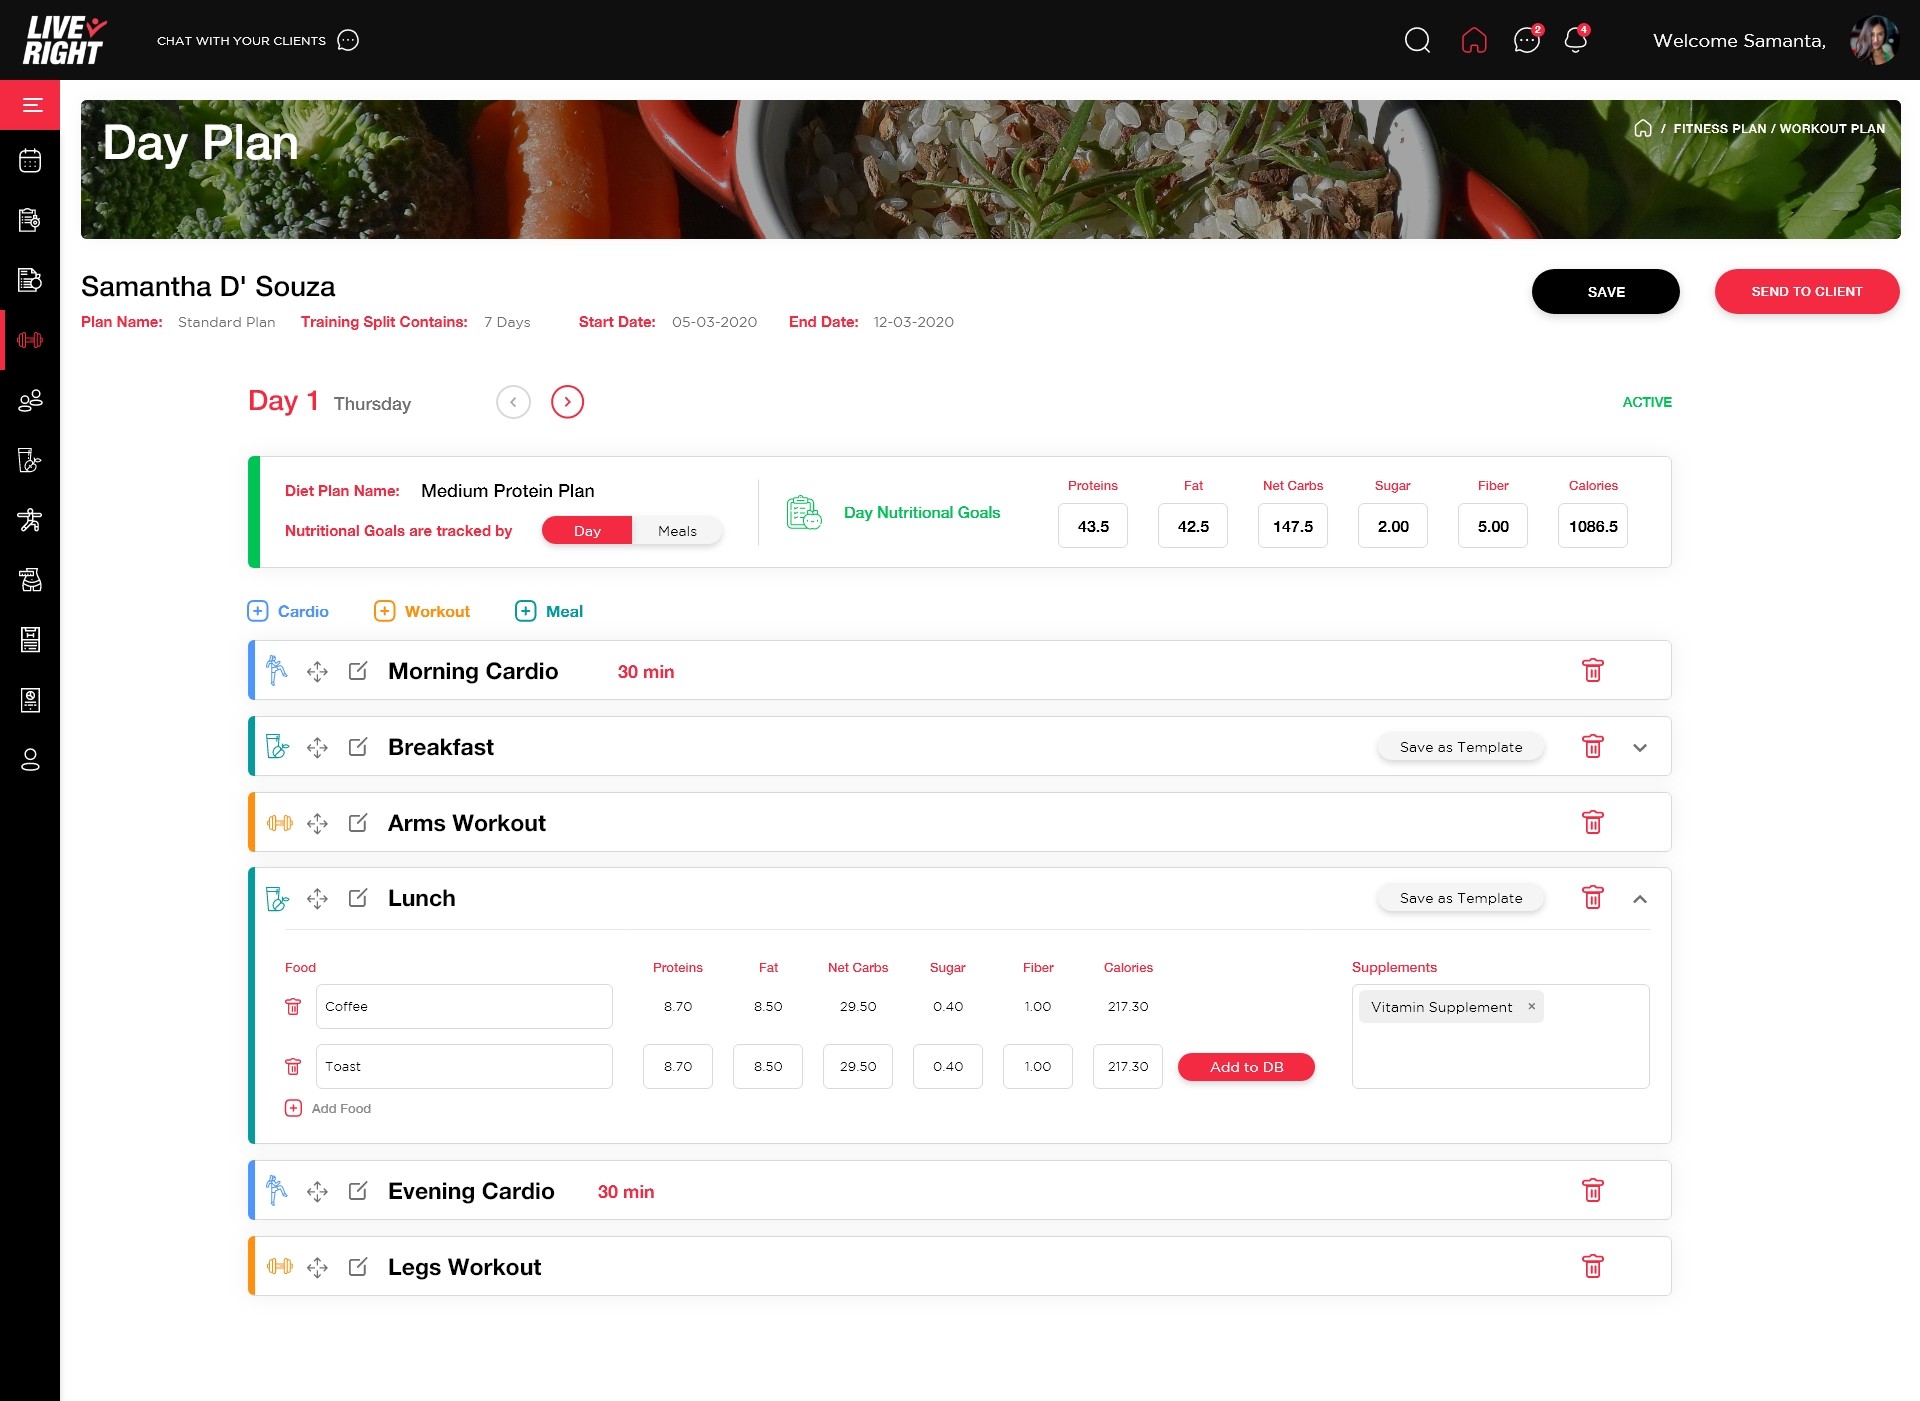Collapse the Lunch meal section
This screenshot has width=1920, height=1401.
click(x=1640, y=898)
